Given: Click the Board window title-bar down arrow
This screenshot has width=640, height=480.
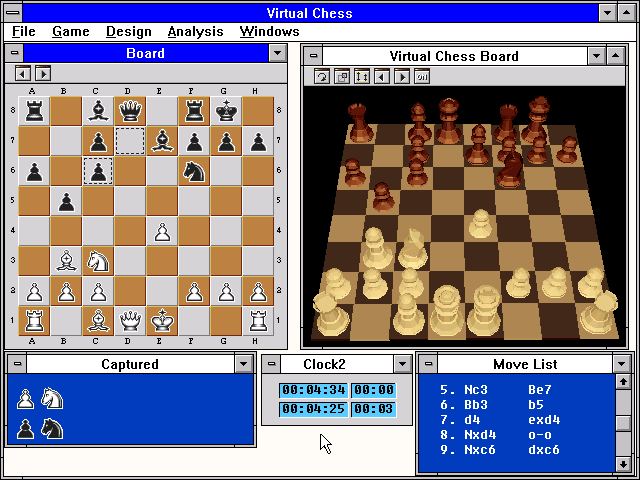Looking at the screenshot, I should pos(278,53).
